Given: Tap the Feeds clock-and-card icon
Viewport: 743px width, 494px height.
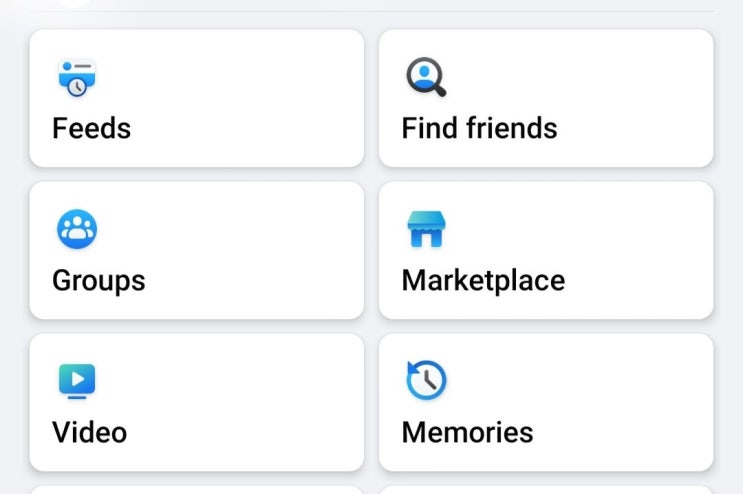Looking at the screenshot, I should 77,78.
